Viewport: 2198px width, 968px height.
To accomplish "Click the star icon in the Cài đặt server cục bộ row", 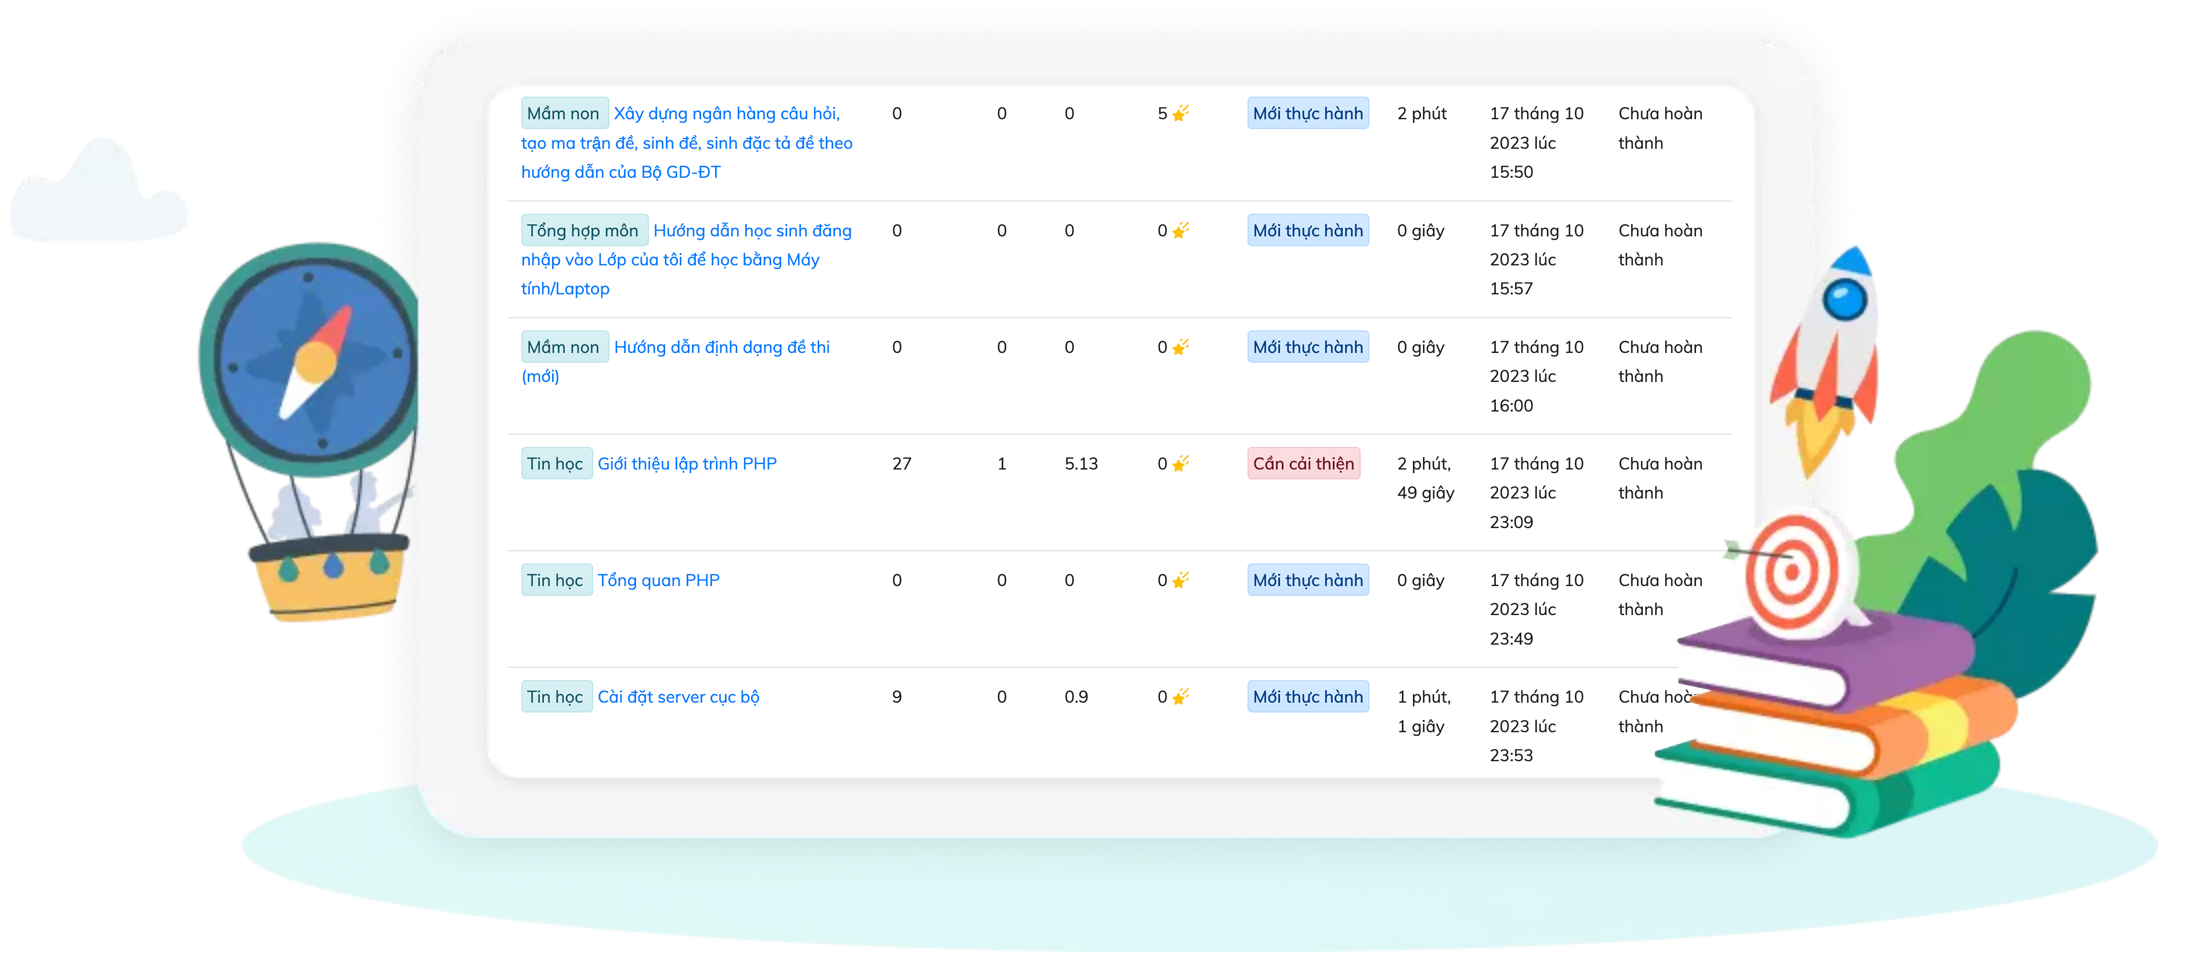I will click(1180, 697).
